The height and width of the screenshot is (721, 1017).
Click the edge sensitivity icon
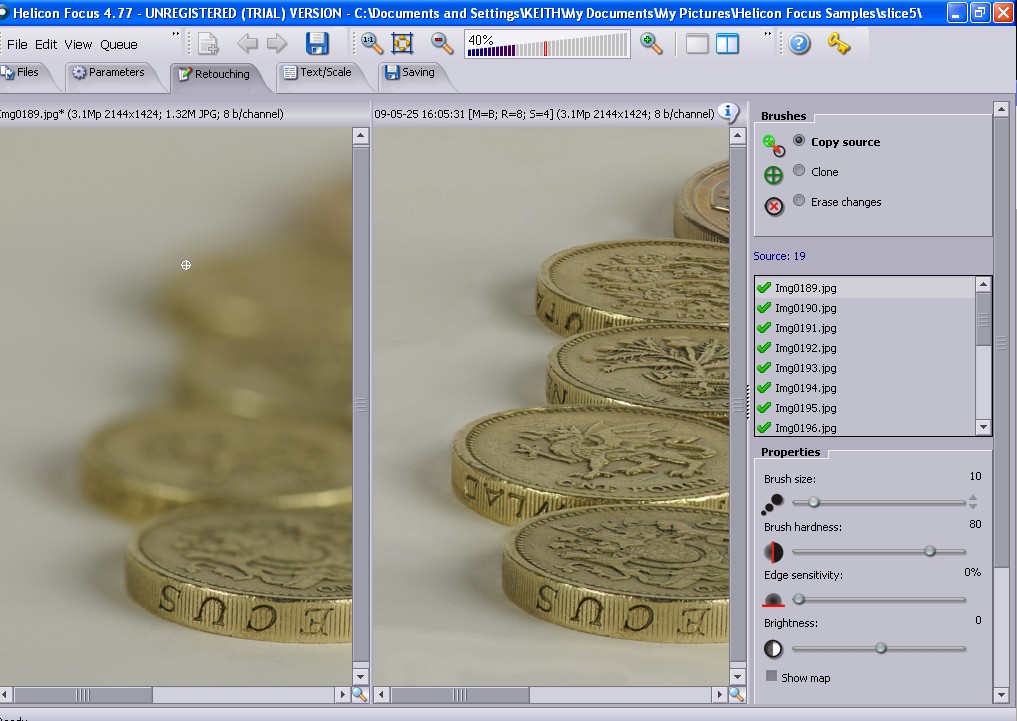click(773, 600)
